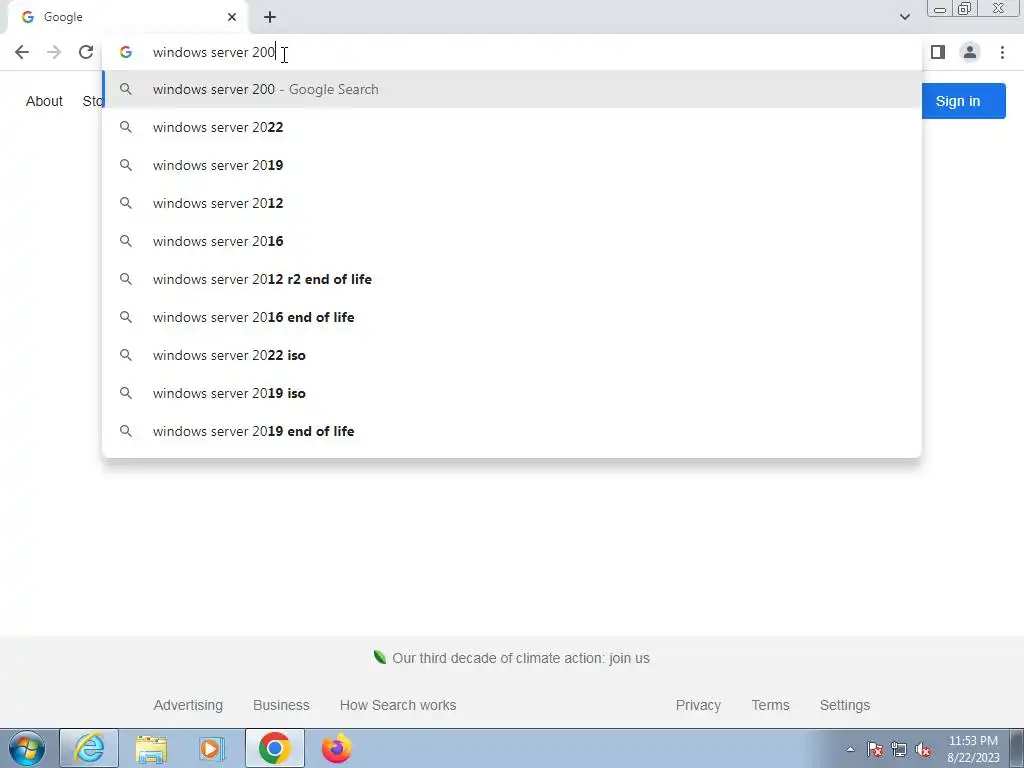The width and height of the screenshot is (1024, 768).
Task: Pick 'windows server 2022 iso' suggestion
Action: [x=512, y=355]
